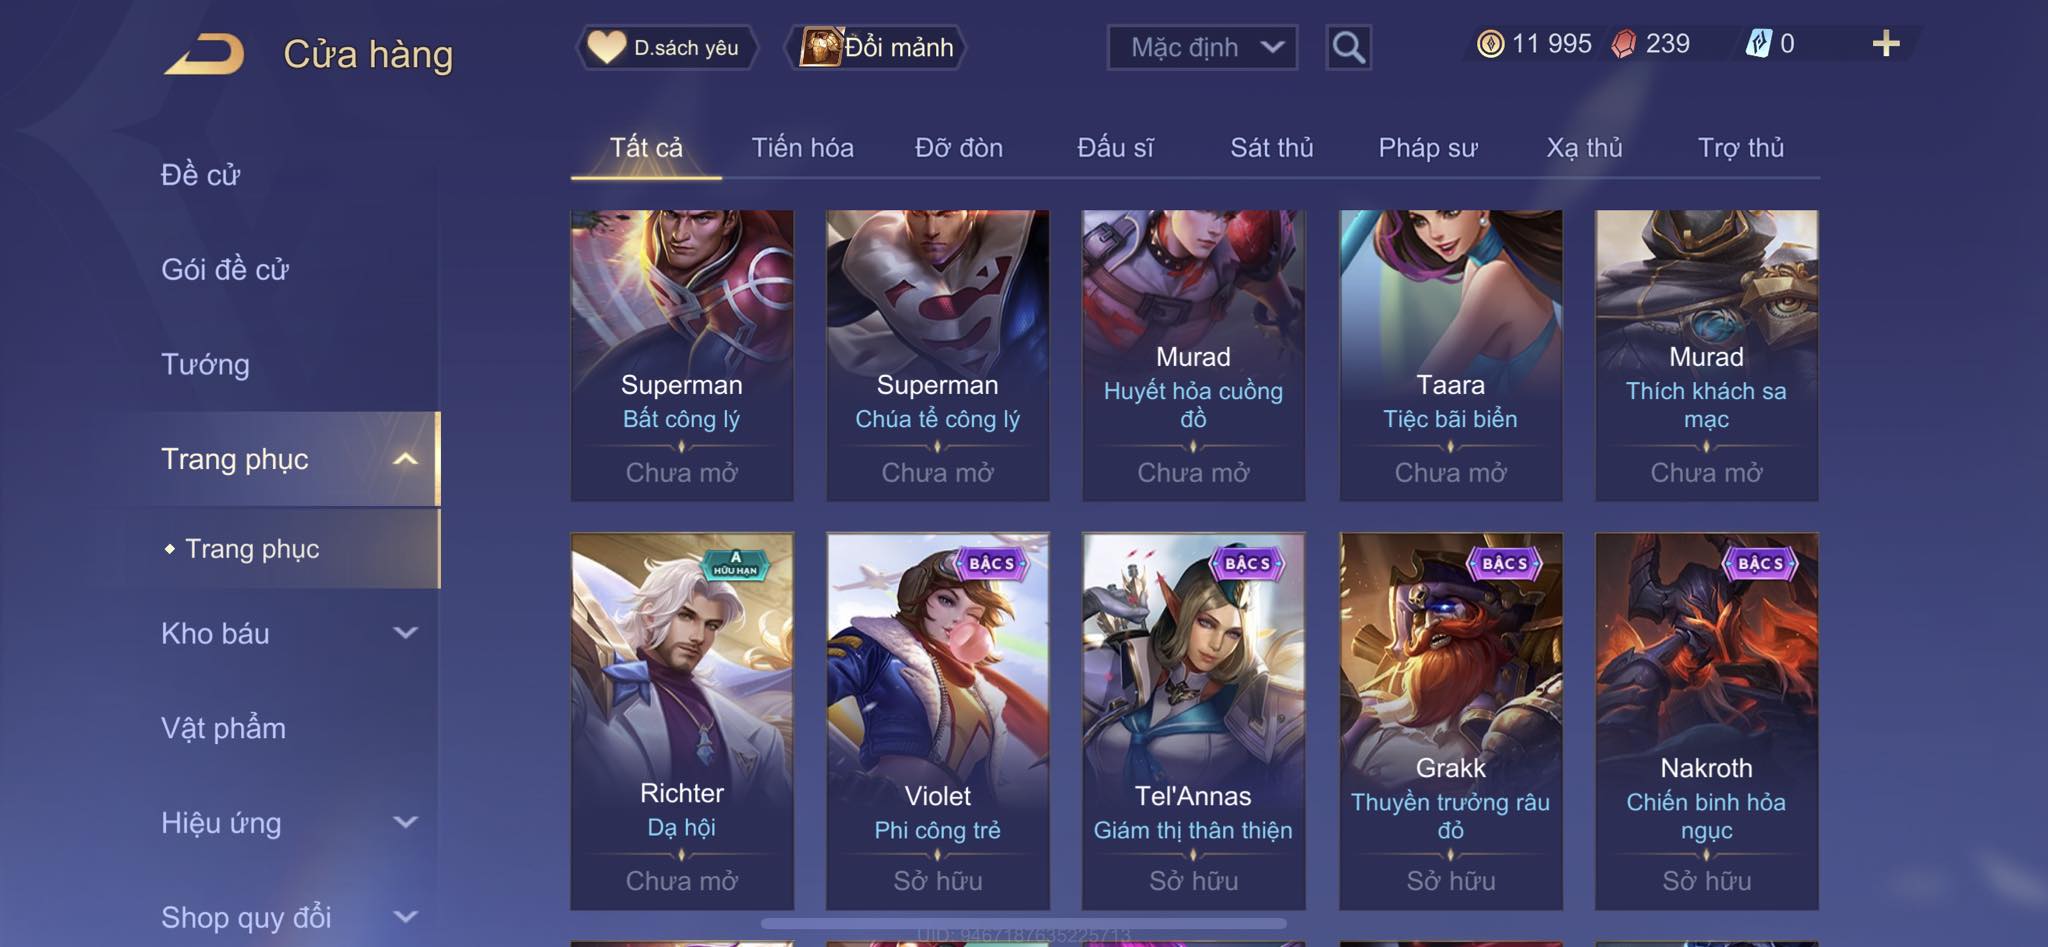Screen dimensions: 2048x947
Task: Select the Richter Dạ hội skin card
Action: pos(682,721)
